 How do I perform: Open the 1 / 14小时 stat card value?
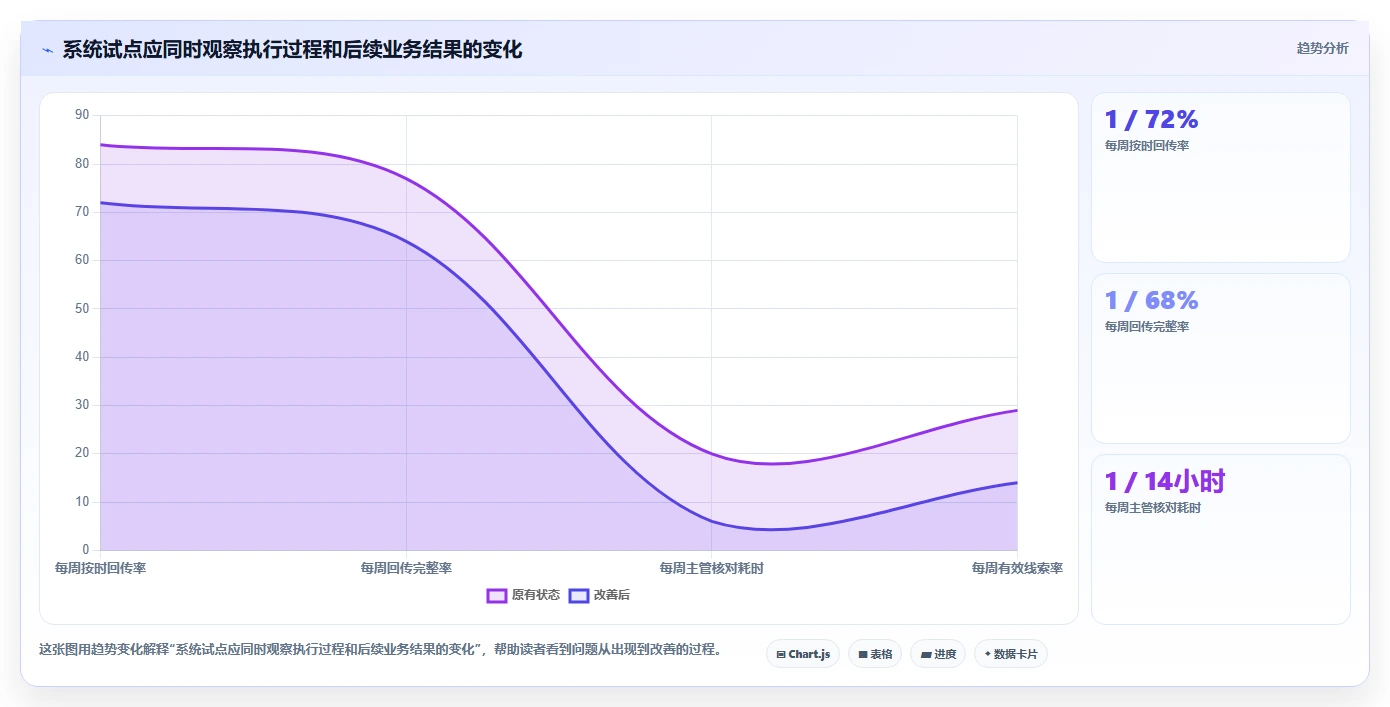point(1165,482)
